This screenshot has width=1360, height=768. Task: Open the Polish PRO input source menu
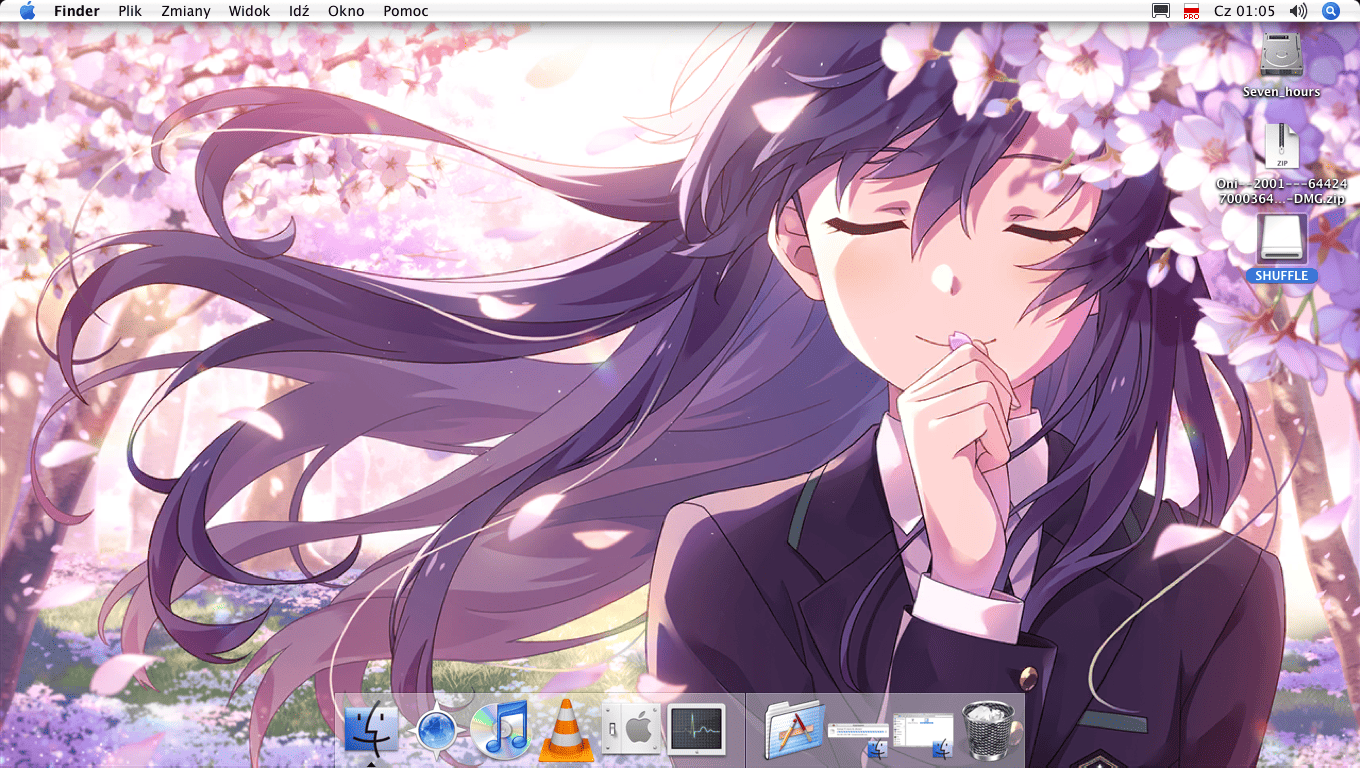point(1191,11)
